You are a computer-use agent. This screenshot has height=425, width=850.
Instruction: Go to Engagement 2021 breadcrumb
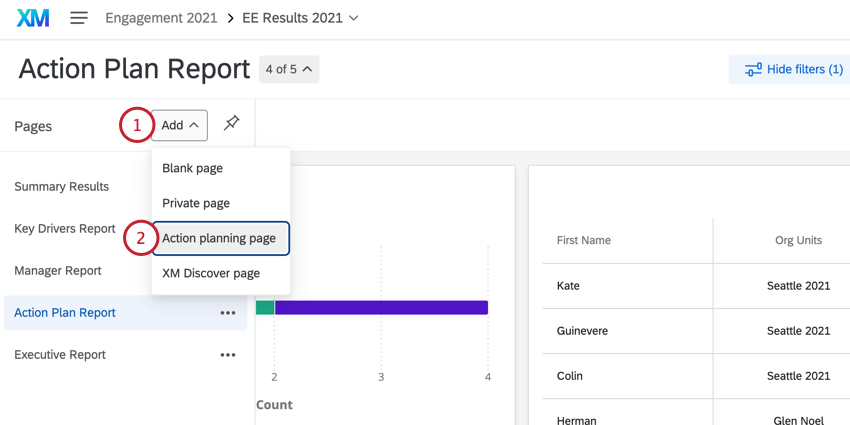point(160,18)
